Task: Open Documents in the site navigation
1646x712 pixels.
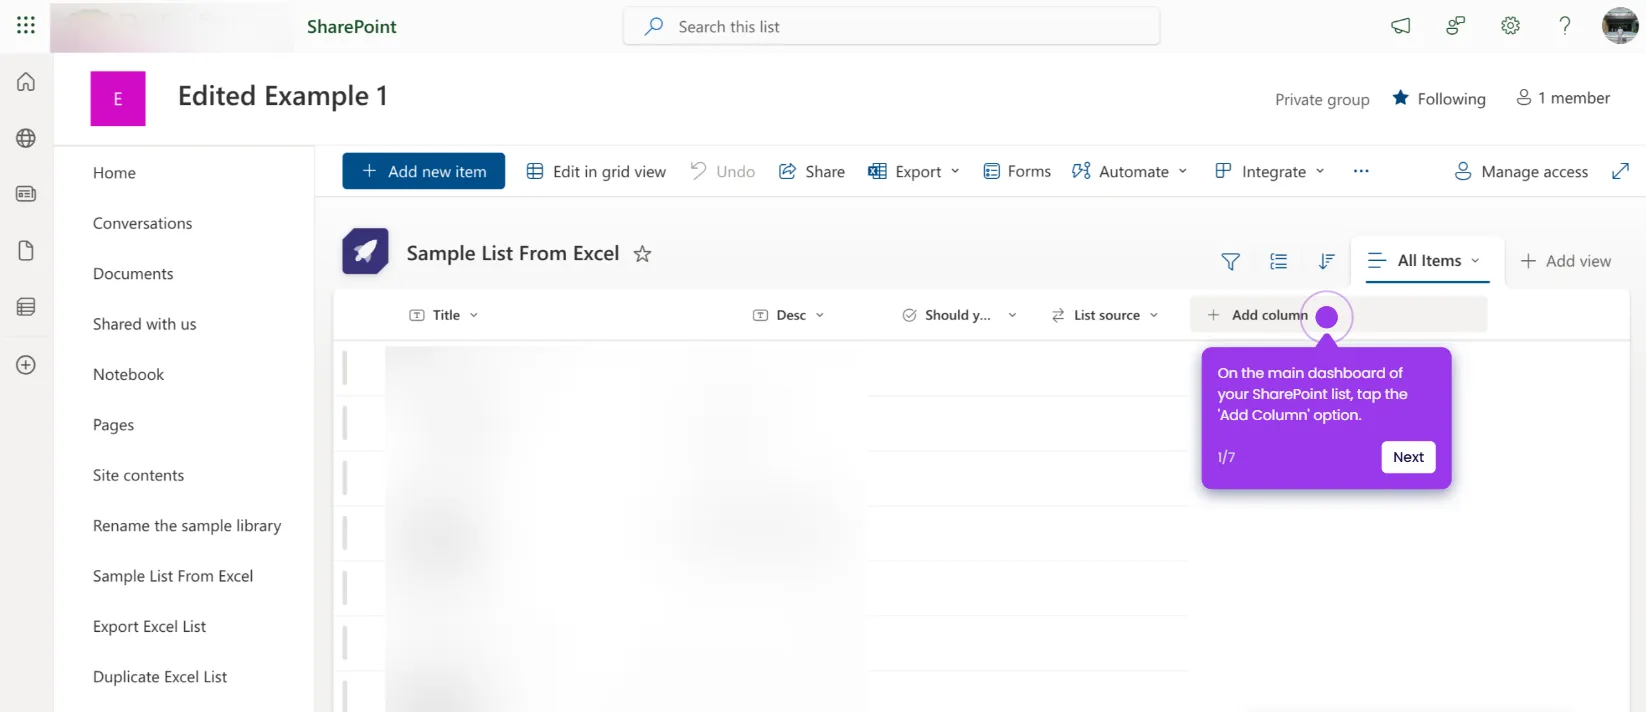Action: click(x=133, y=274)
